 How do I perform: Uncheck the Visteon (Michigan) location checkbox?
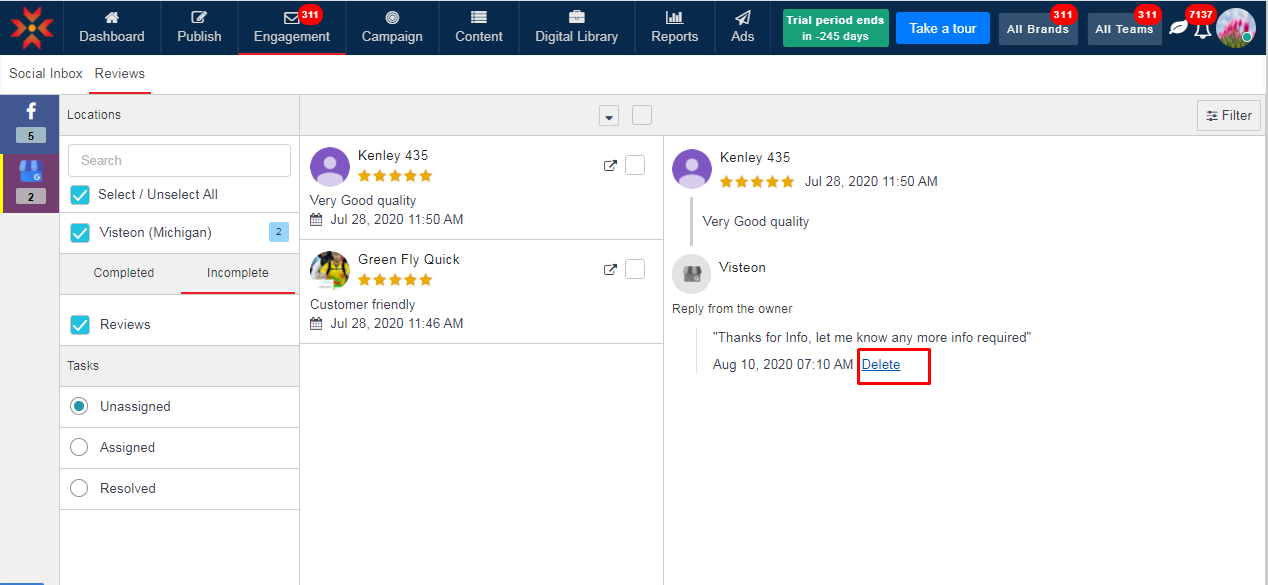click(x=80, y=233)
